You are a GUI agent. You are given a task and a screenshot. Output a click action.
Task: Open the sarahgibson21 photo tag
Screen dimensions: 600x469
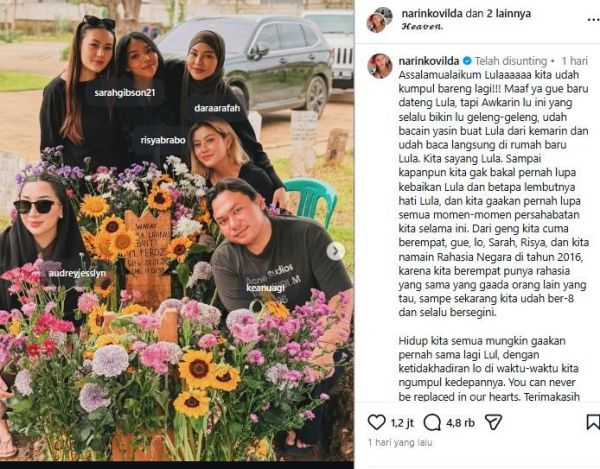tap(125, 93)
